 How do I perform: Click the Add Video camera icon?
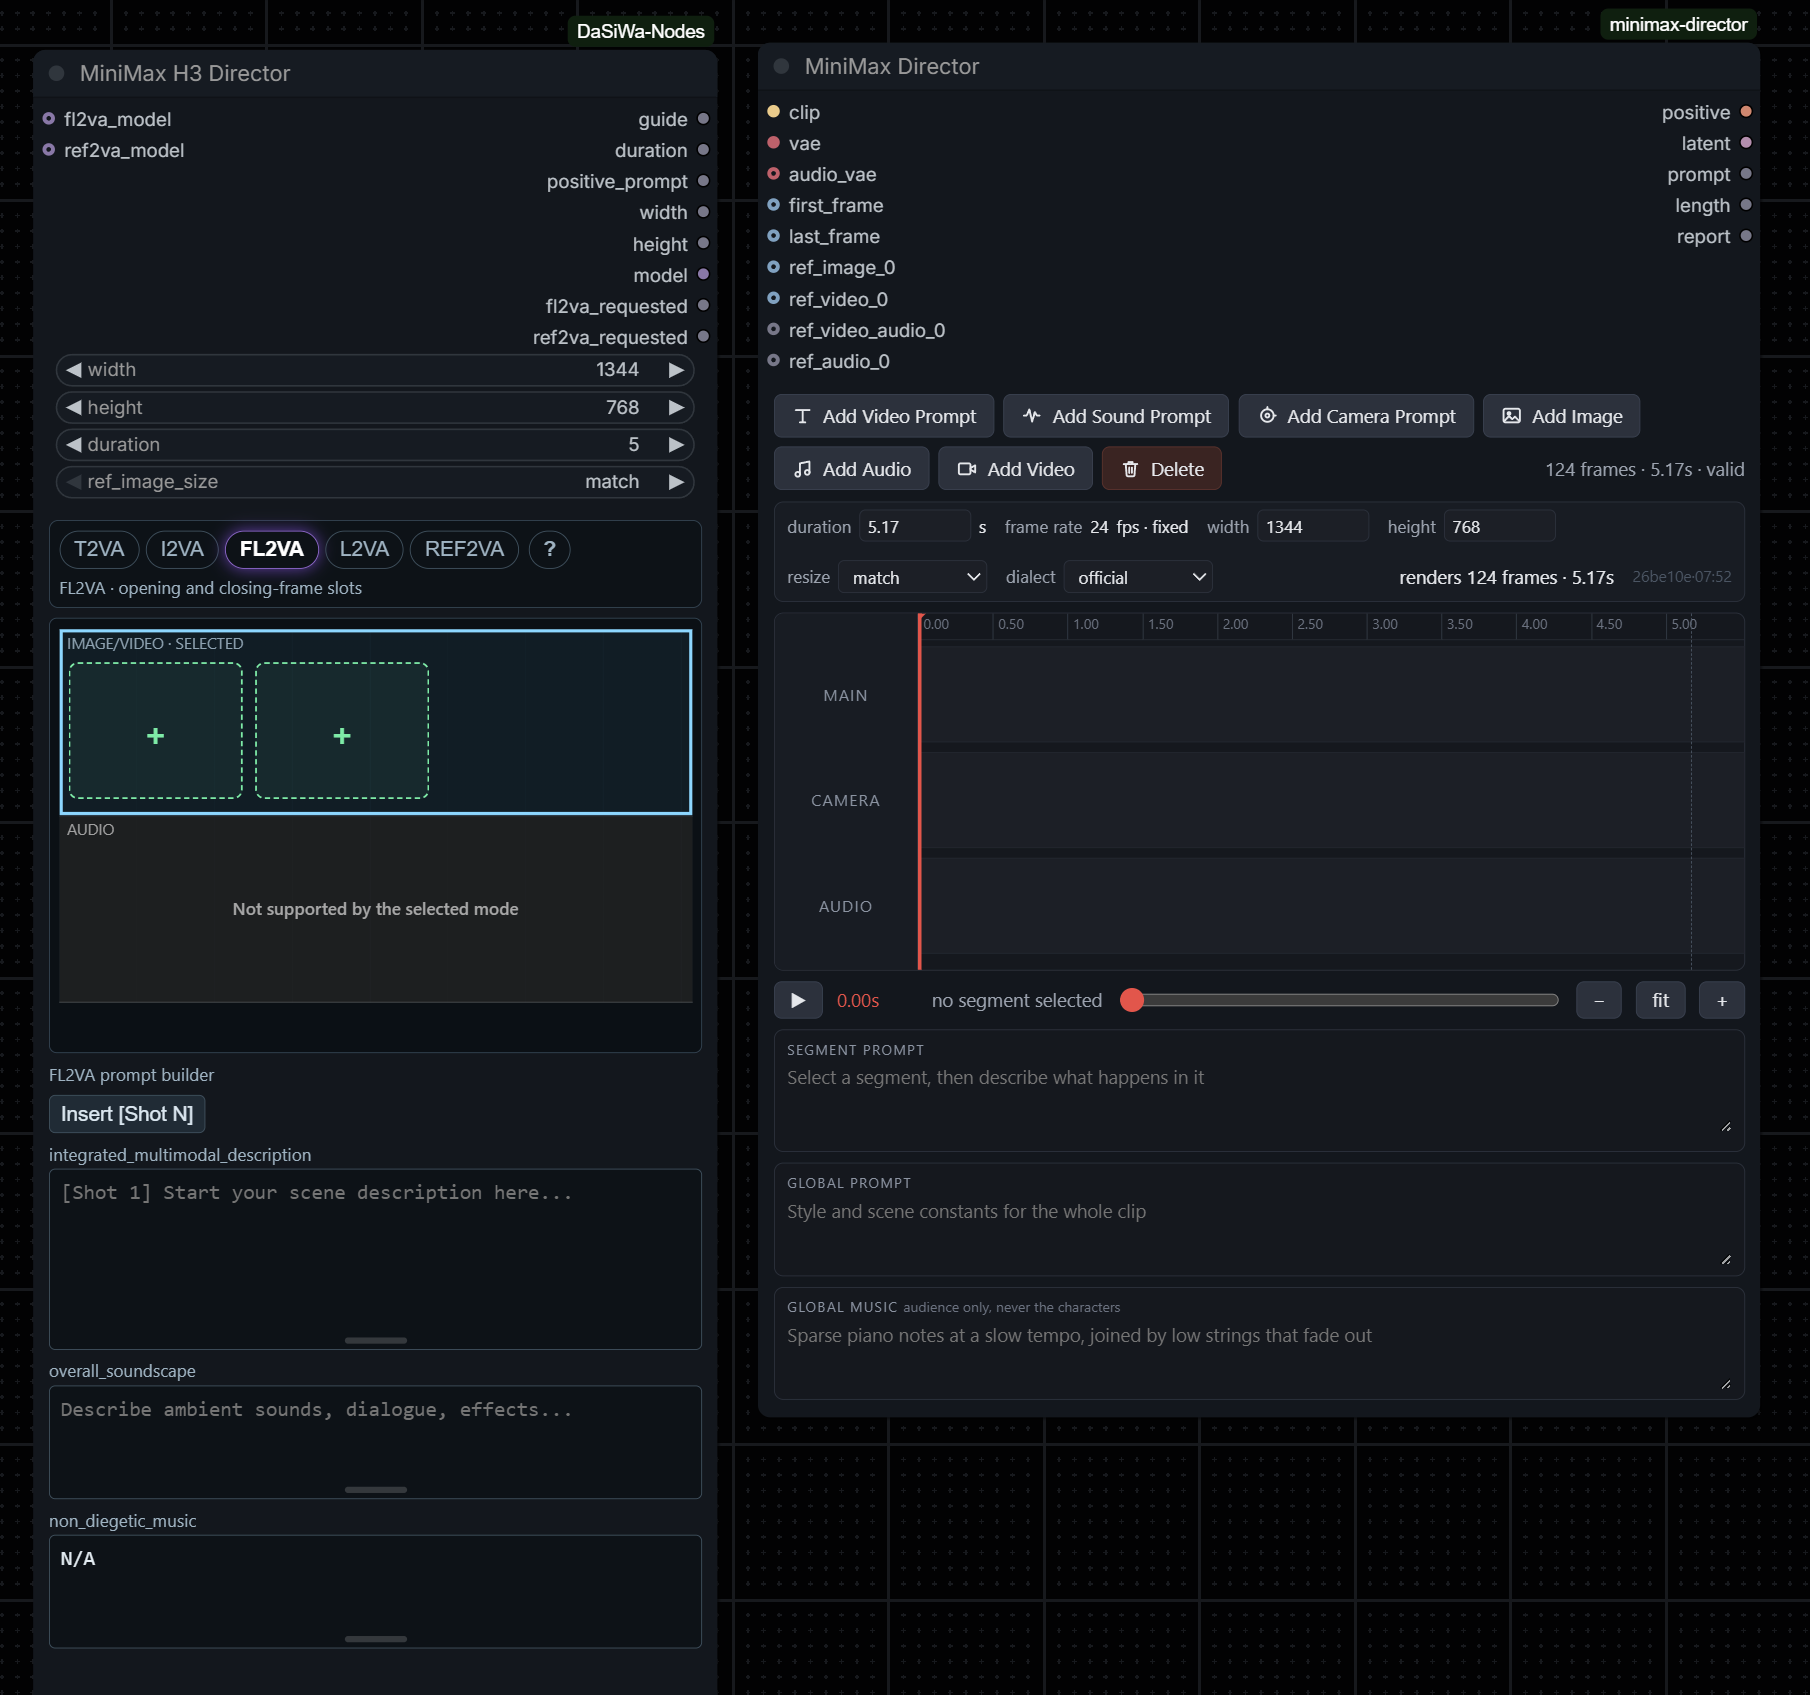(967, 469)
